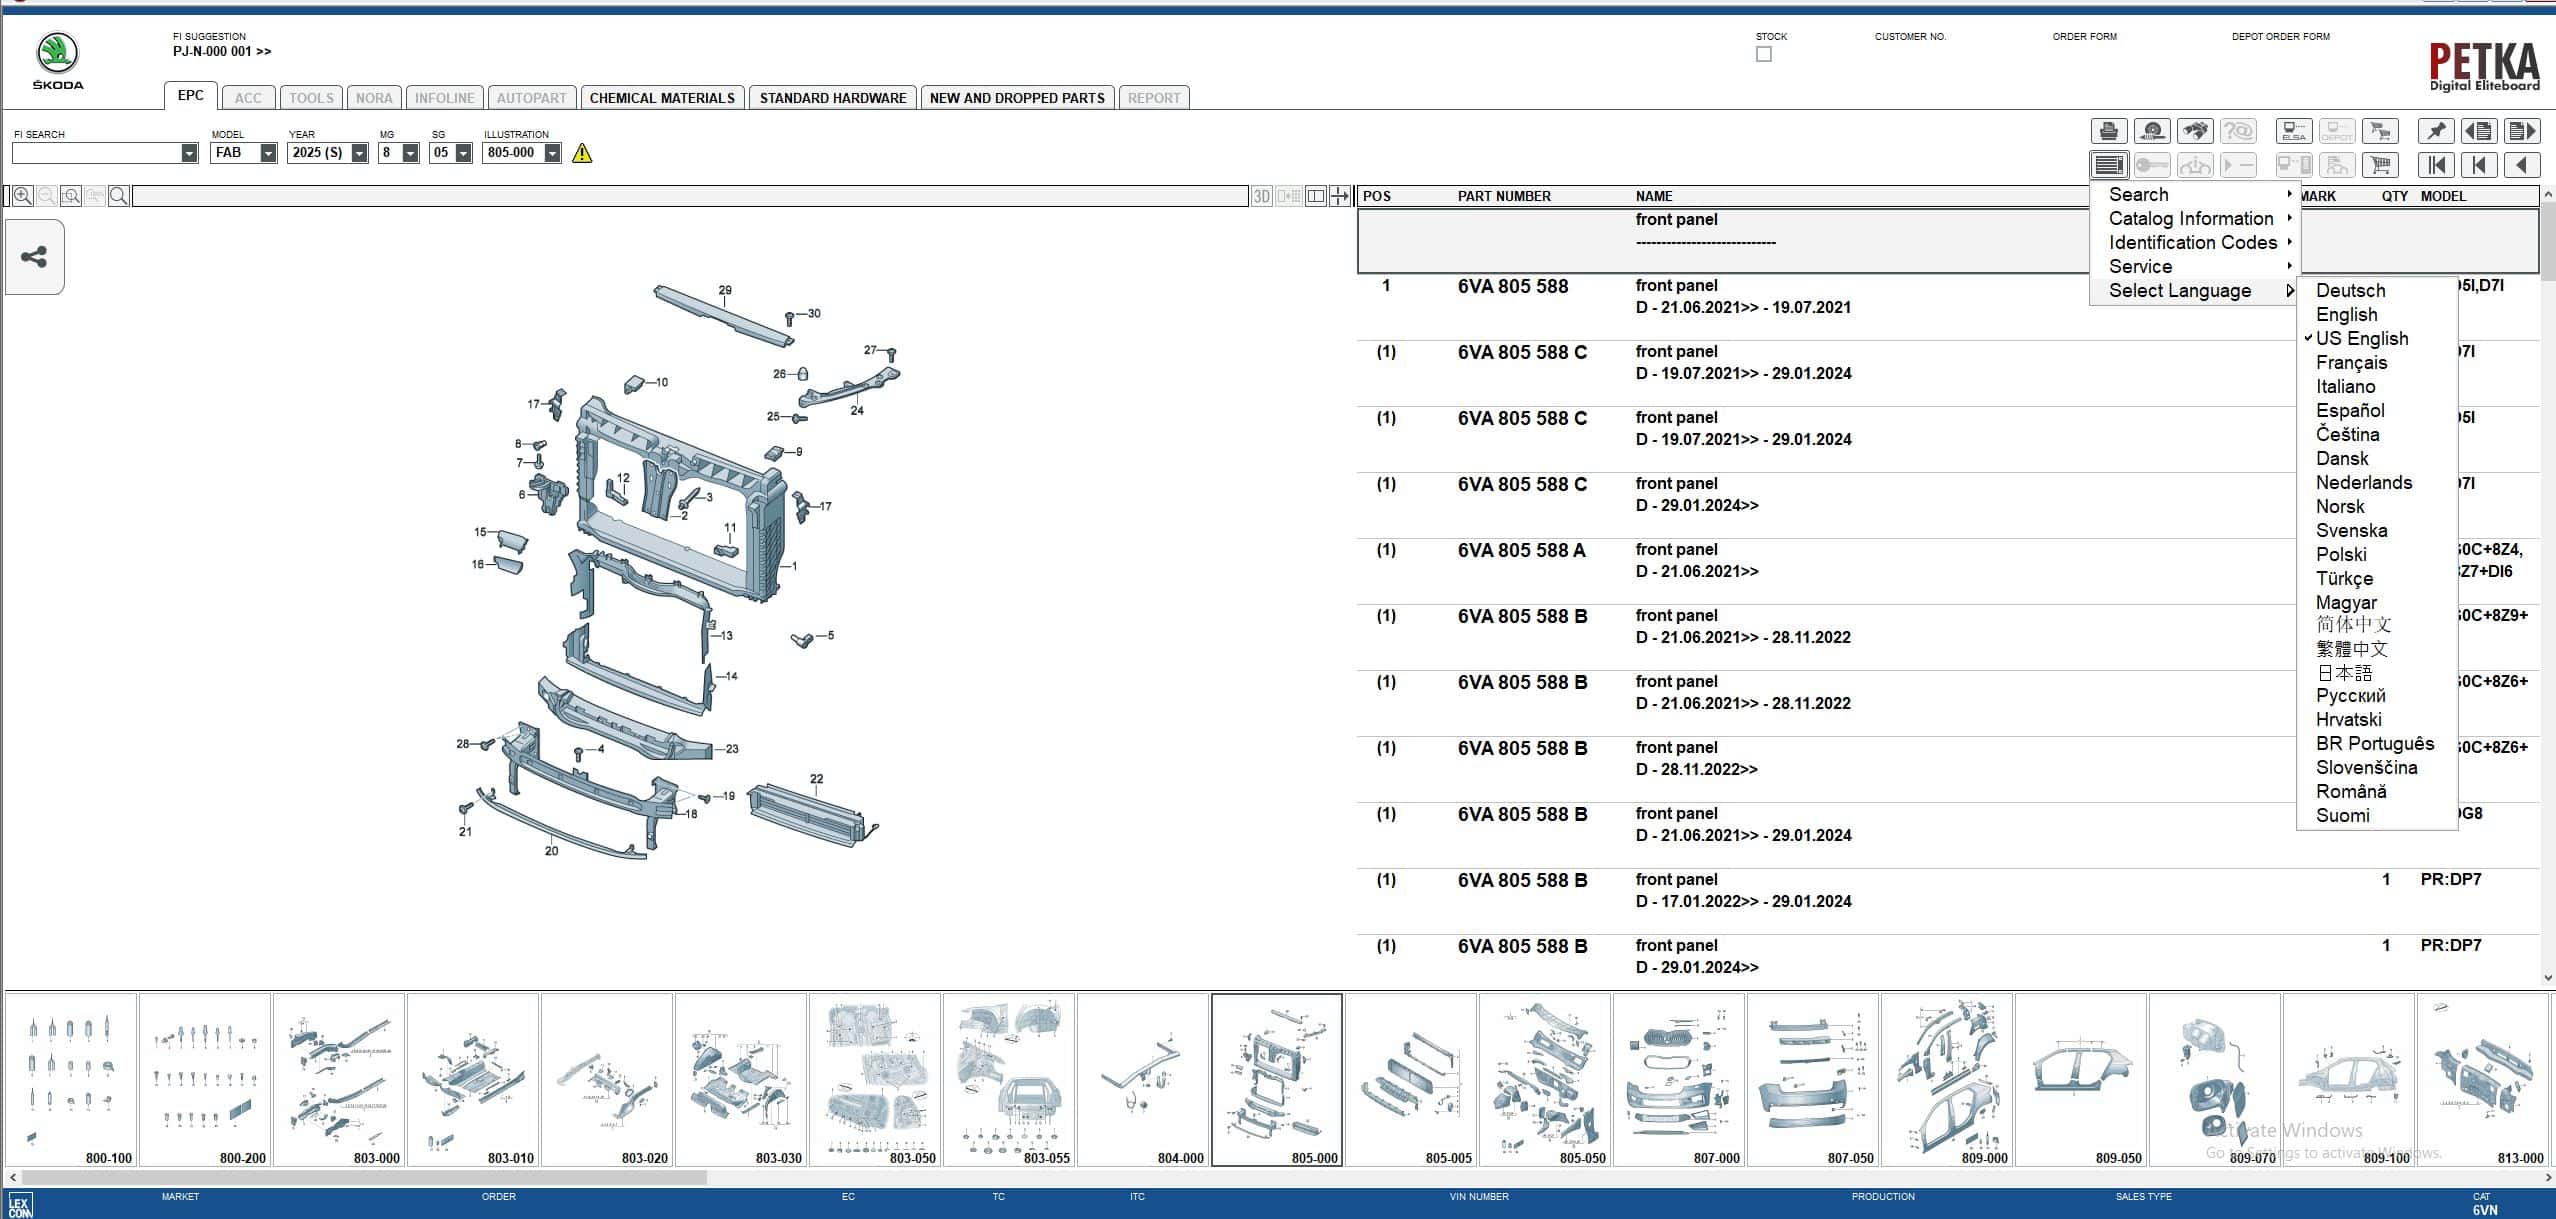Click the double shopping carts icon

click(2380, 131)
